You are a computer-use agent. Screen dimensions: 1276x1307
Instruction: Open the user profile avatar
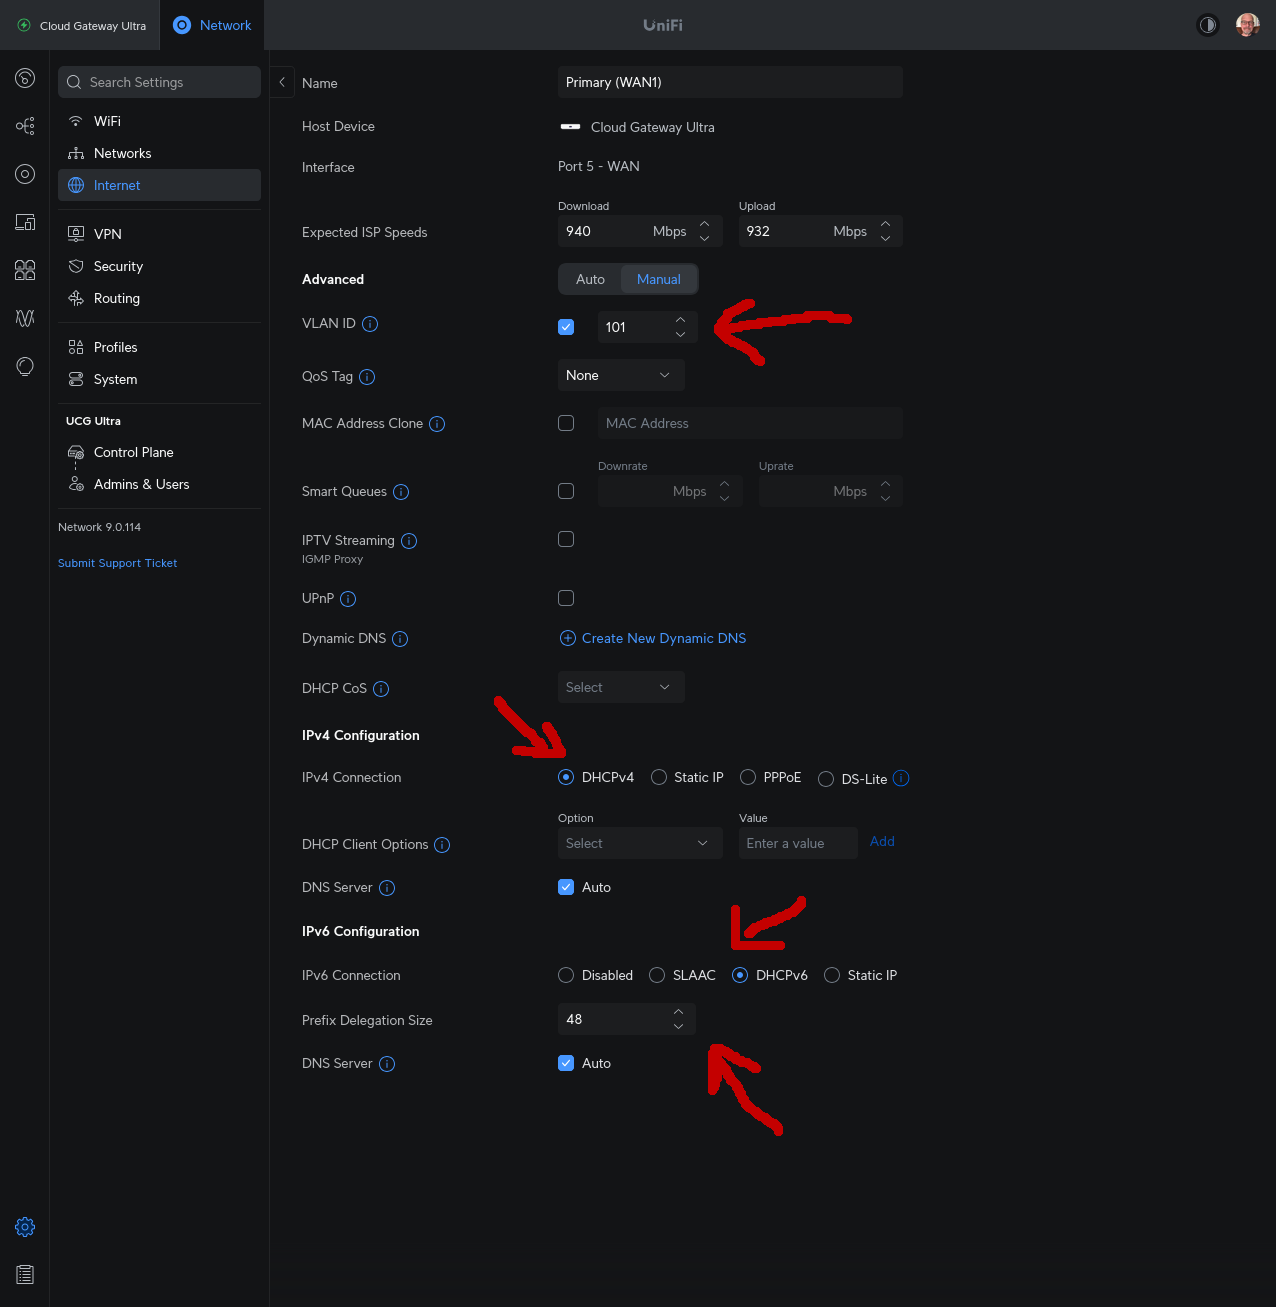(x=1247, y=25)
